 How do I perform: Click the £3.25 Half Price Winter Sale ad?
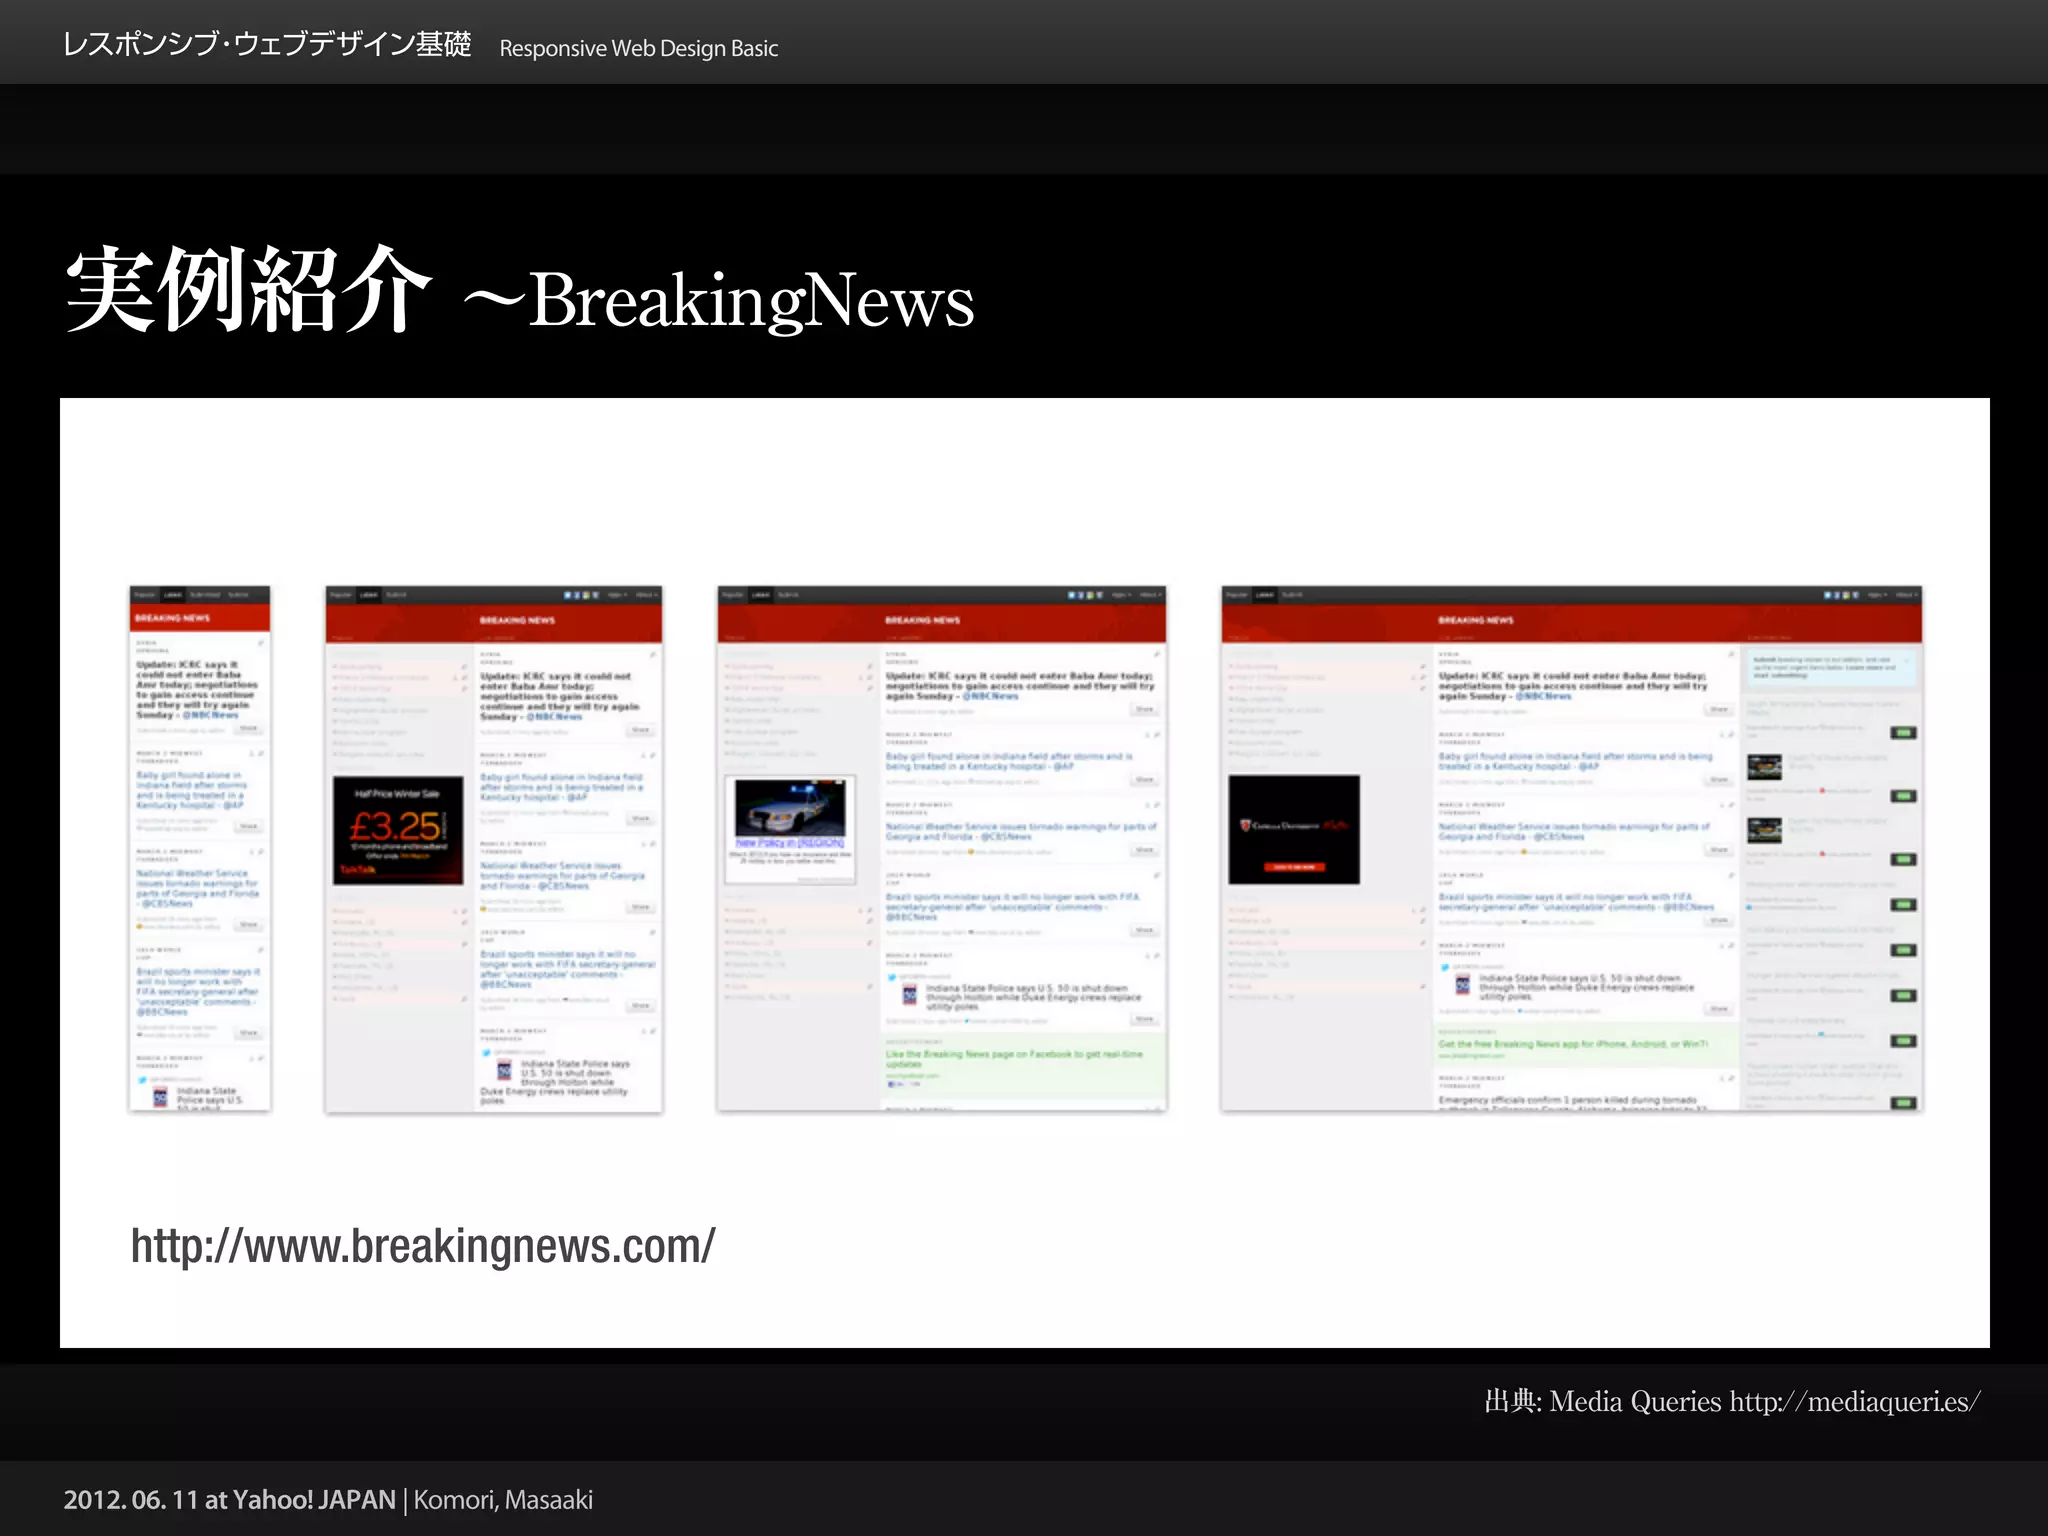(x=398, y=830)
